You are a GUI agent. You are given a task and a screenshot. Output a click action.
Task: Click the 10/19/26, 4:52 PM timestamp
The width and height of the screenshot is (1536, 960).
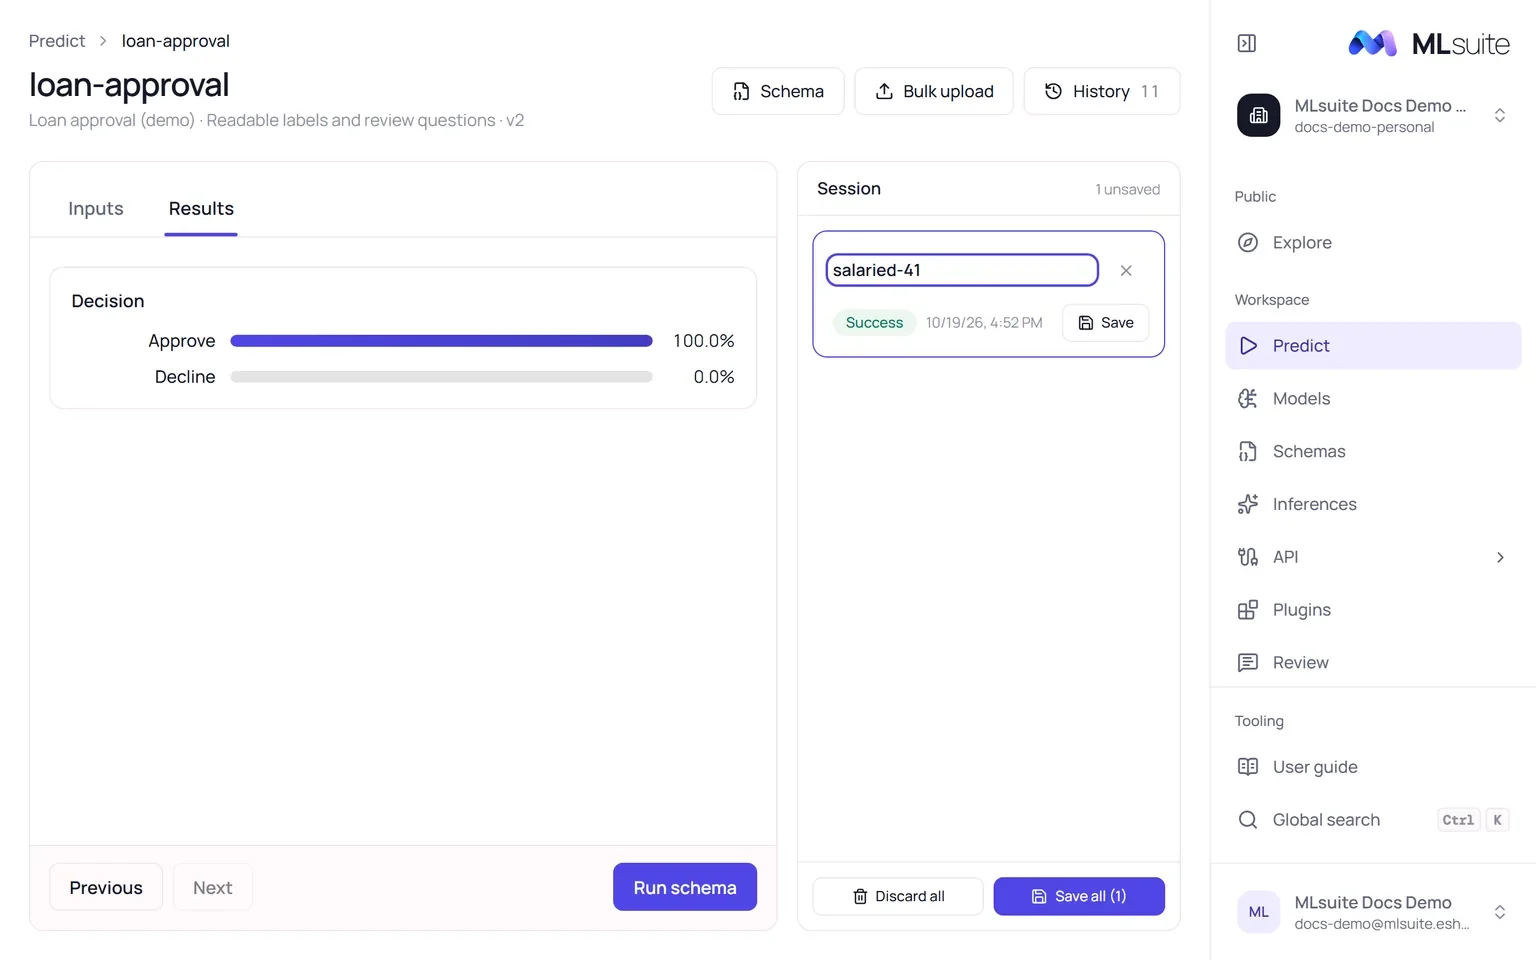984,323
